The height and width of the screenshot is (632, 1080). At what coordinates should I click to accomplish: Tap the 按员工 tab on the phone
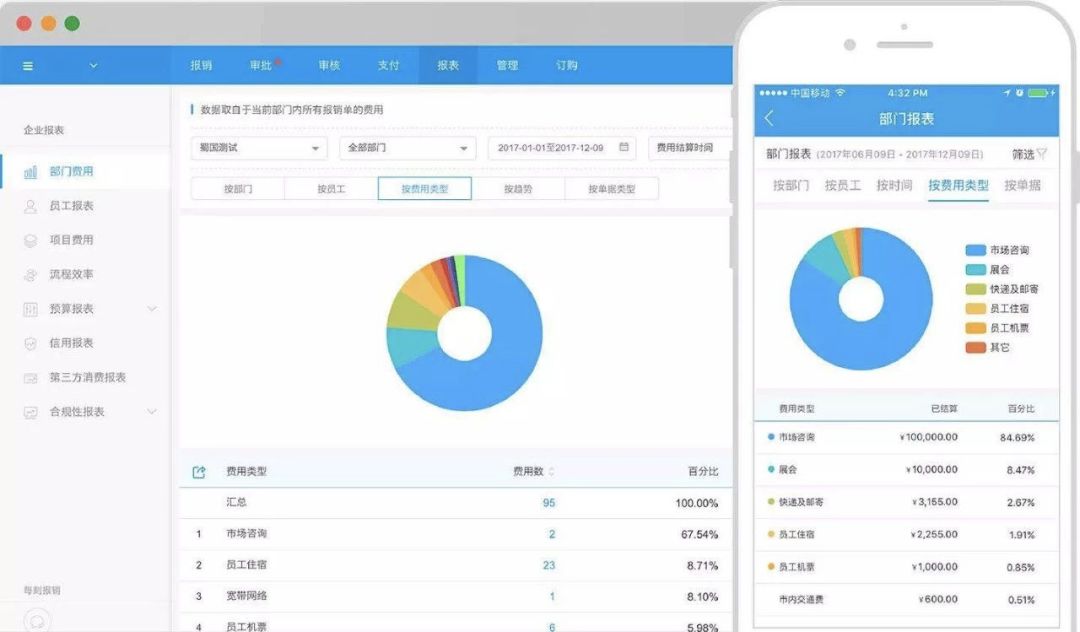point(843,185)
